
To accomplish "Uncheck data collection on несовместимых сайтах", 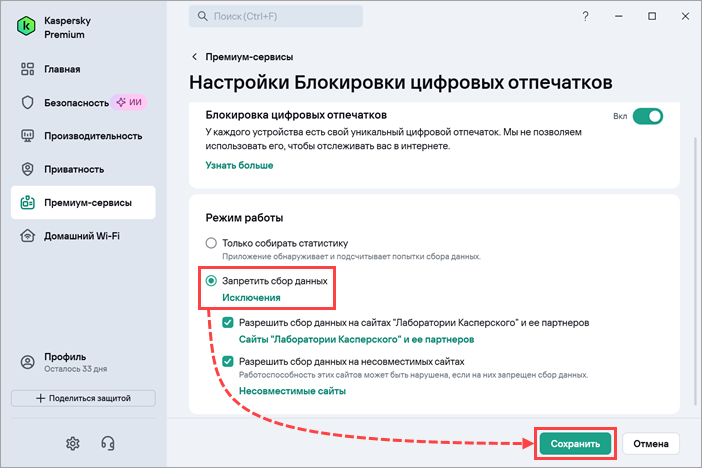I will coord(228,361).
